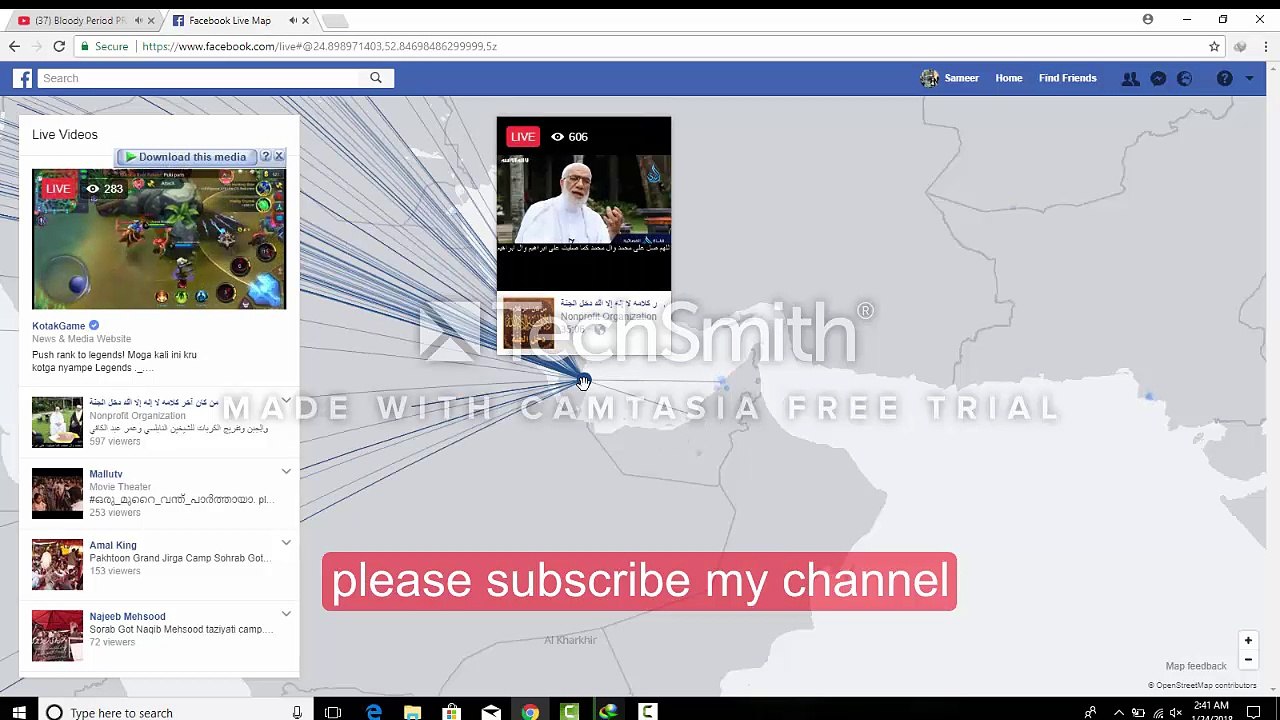Open the Mail app on taskbar
This screenshot has width=1280, height=720.
[490, 712]
